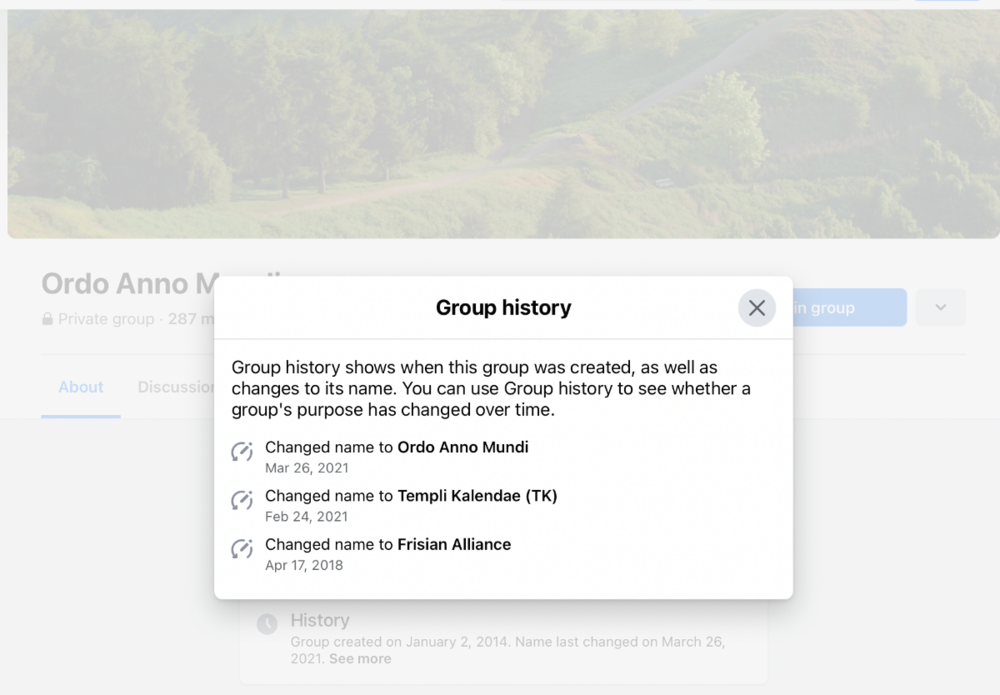Switch to the About tab
This screenshot has width=1000, height=695.
[81, 387]
